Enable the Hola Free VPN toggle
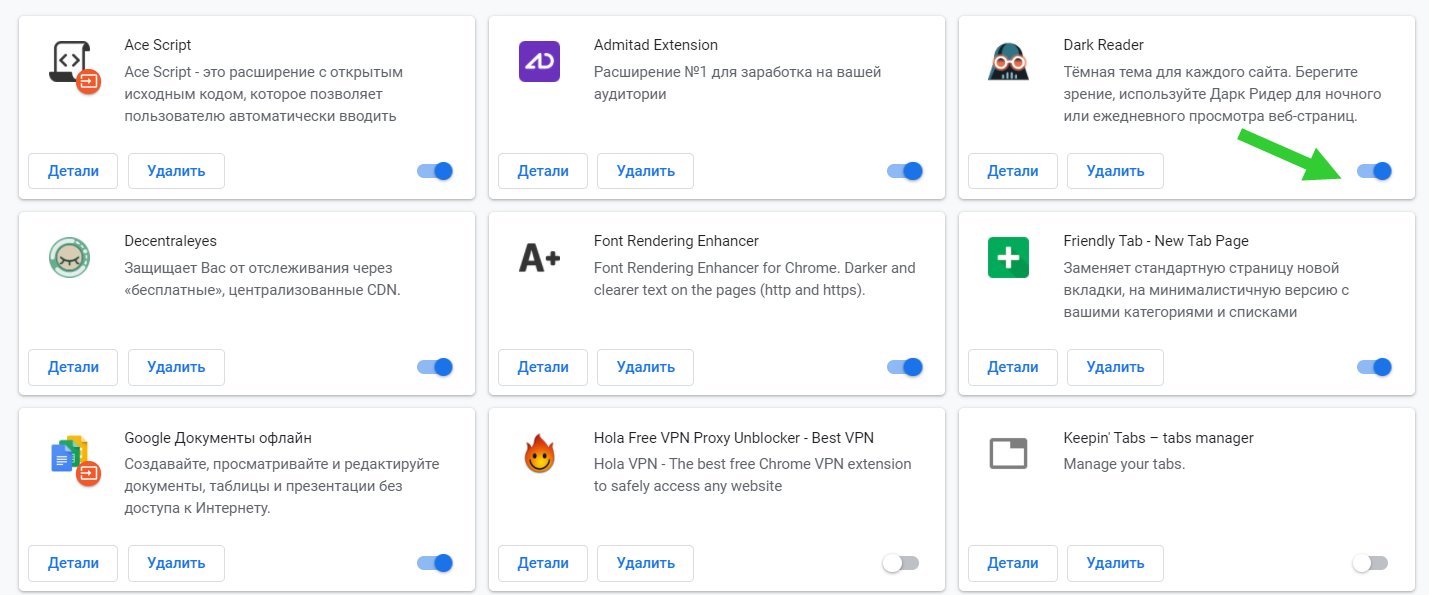Viewport: 1429px width, 595px height. [900, 563]
